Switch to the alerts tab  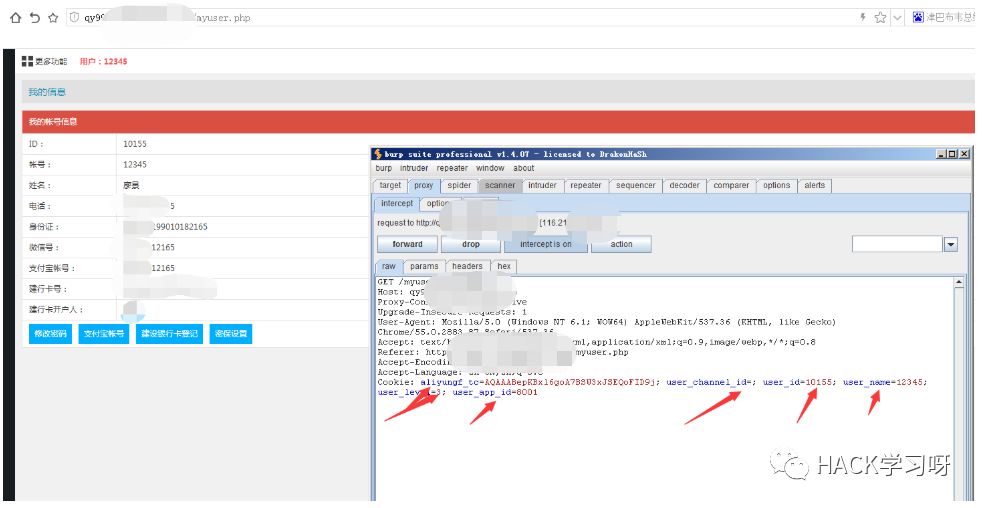[814, 185]
